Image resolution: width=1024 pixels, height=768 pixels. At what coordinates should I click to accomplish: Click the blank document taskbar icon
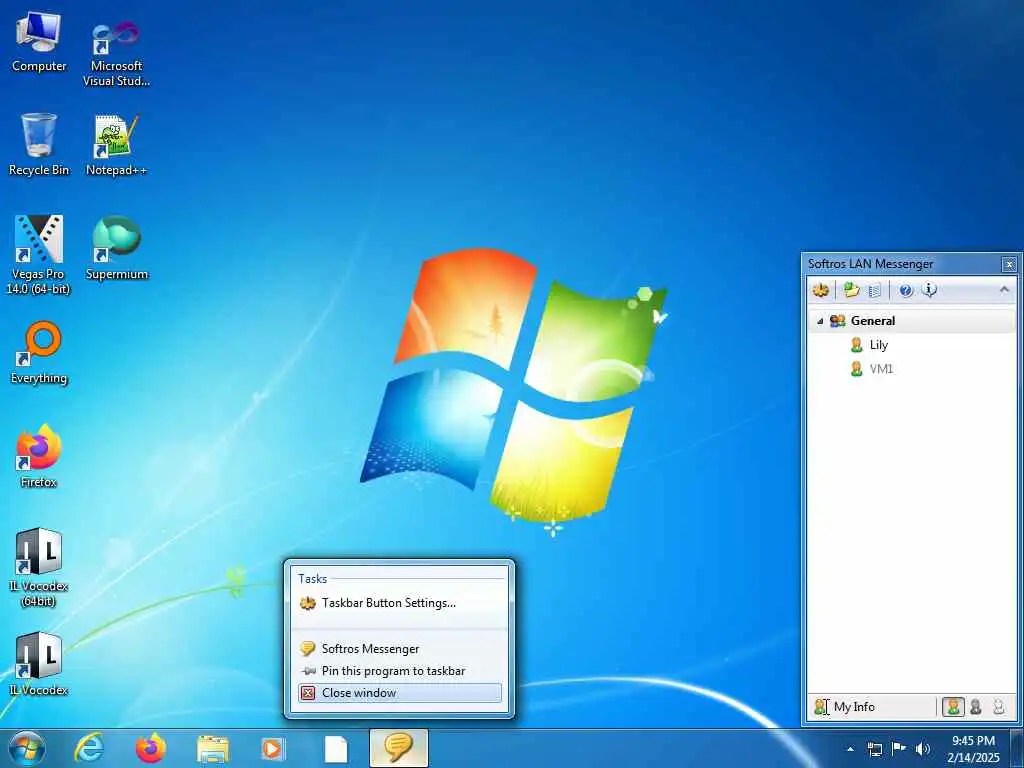(336, 749)
